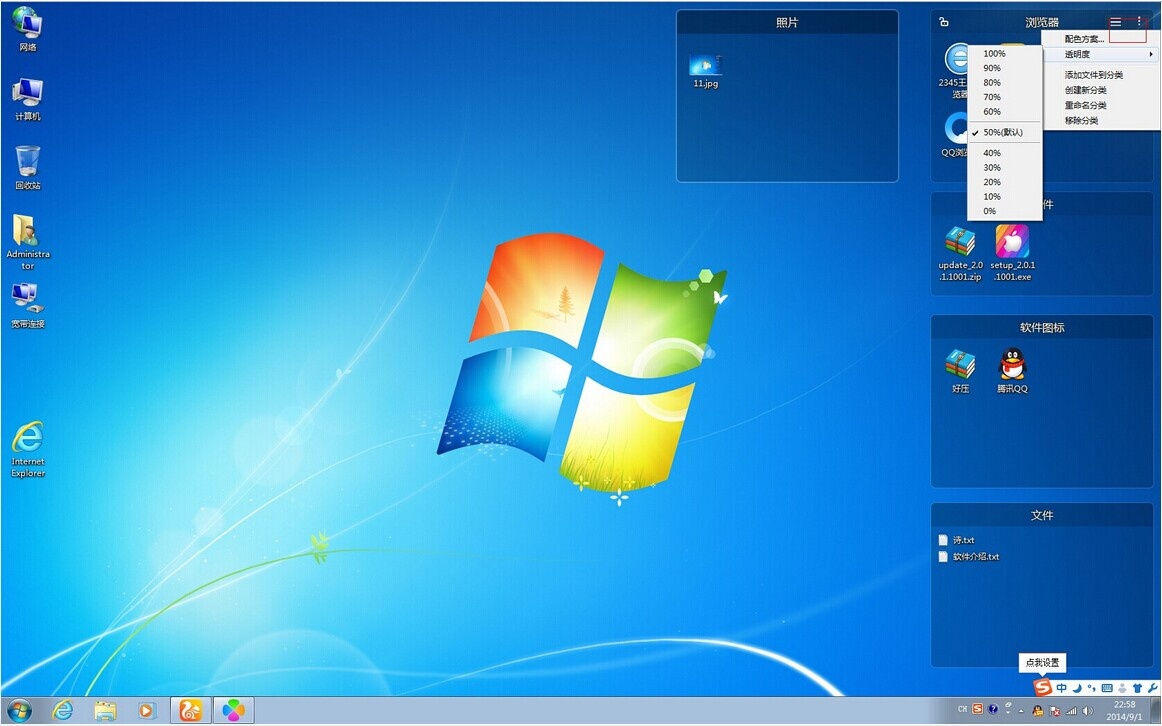Select the Administrator folder icon
Viewport: 1162px width, 726px height.
click(x=27, y=242)
